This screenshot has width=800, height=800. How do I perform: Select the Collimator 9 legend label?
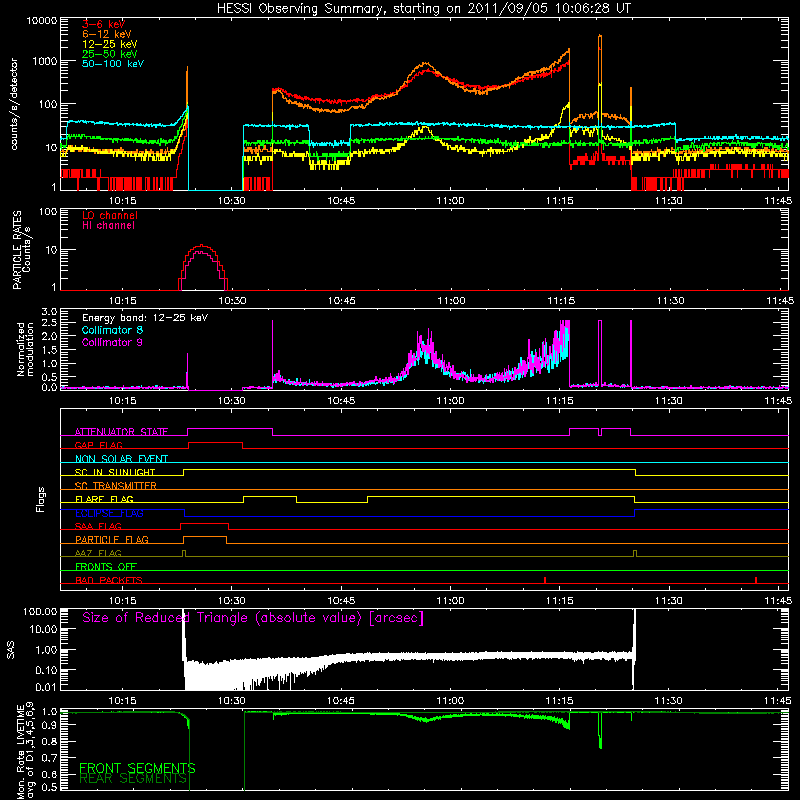pyautogui.click(x=112, y=342)
